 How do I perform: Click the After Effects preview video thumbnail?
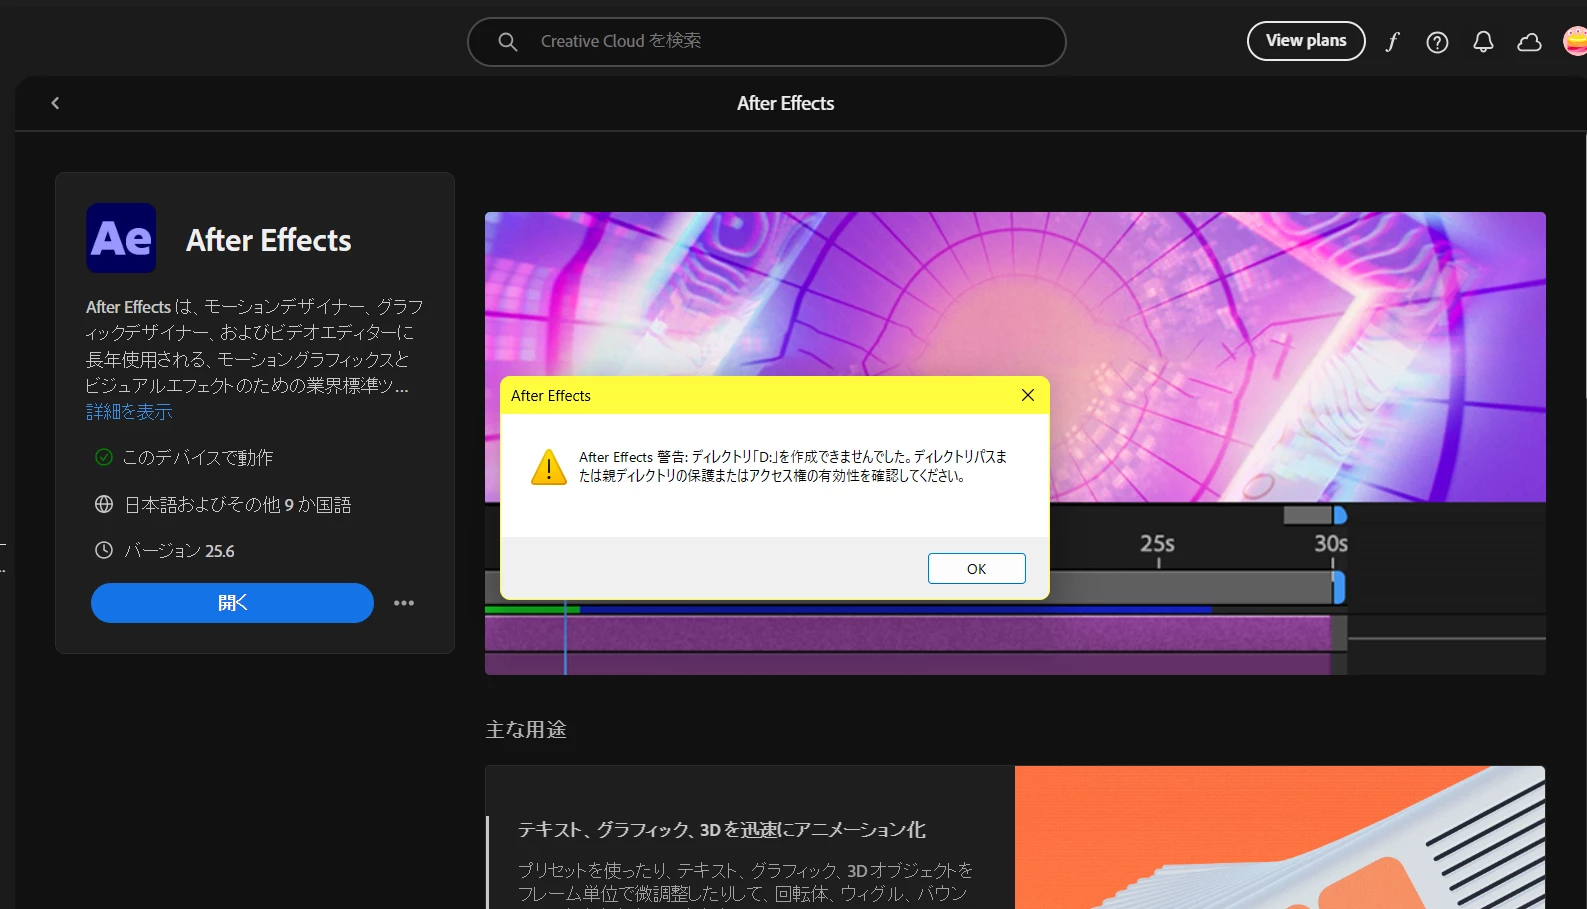point(1015,443)
